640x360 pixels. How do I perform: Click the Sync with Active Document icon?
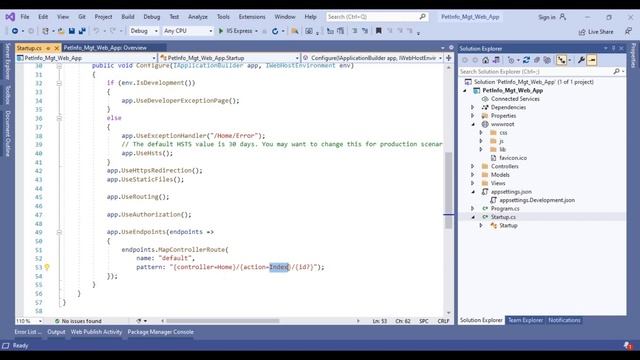coord(526,60)
